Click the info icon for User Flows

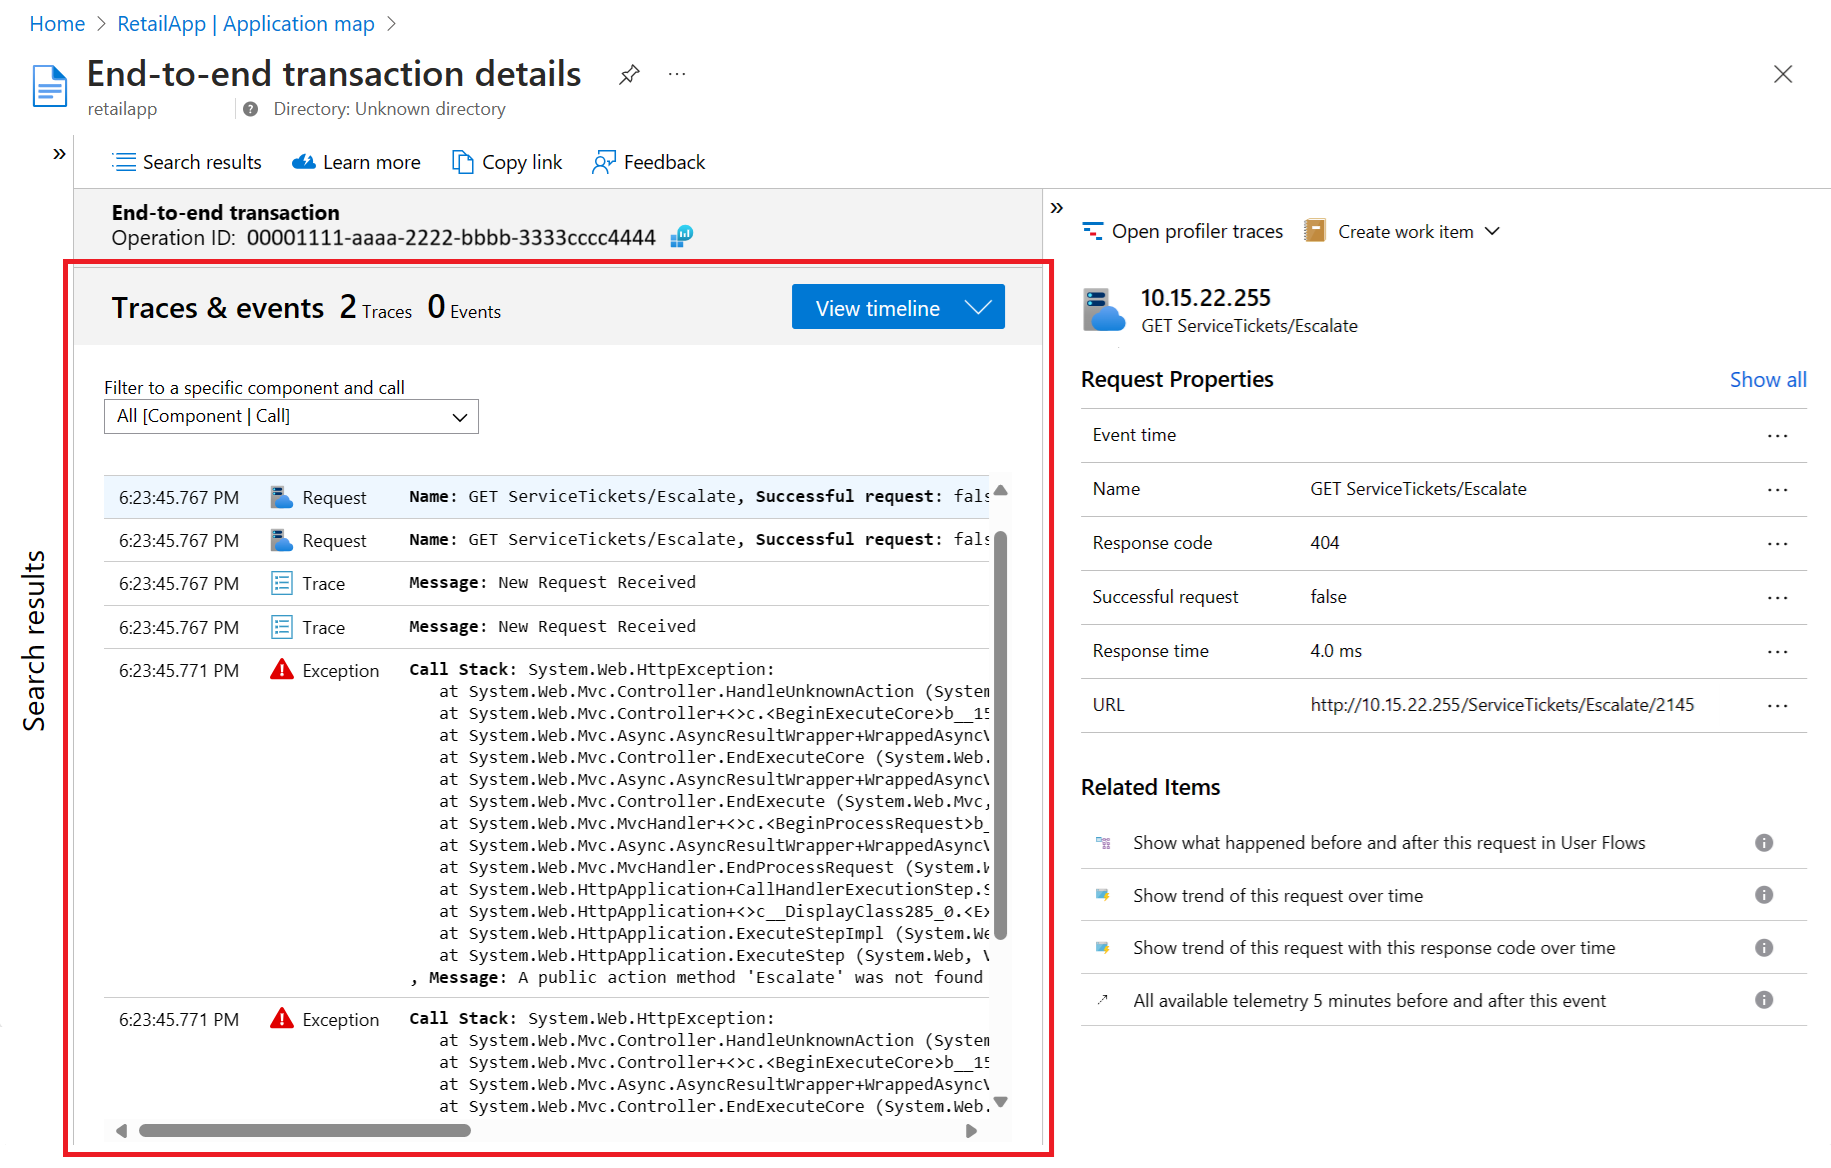[x=1764, y=843]
